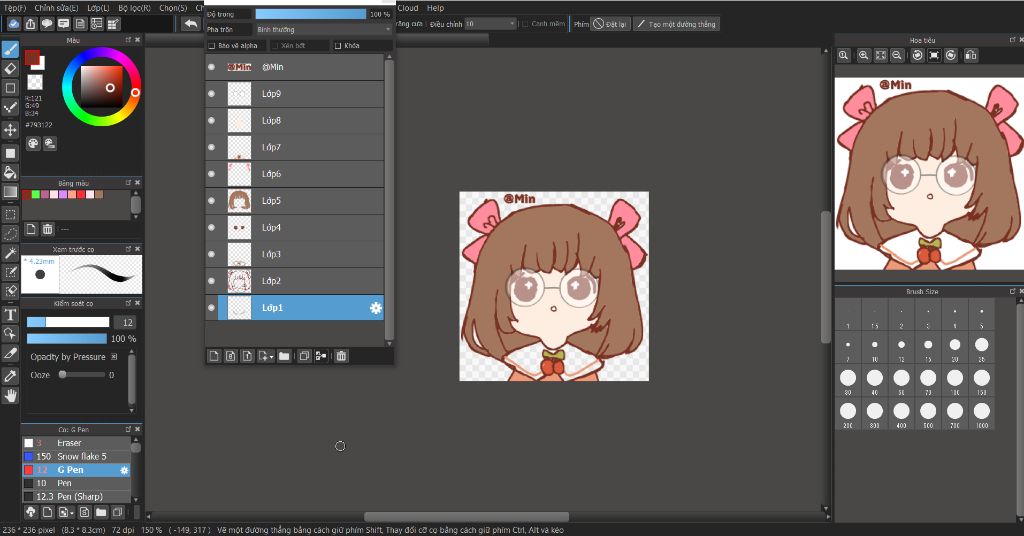Open the Tệp(F) menu
1024x536 pixels.
coord(15,8)
